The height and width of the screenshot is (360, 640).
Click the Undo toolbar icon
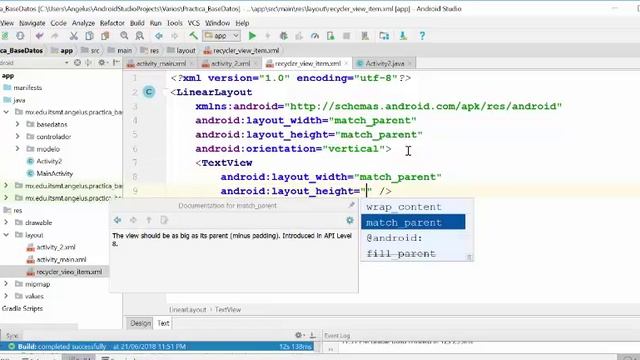pyautogui.click(x=39, y=36)
